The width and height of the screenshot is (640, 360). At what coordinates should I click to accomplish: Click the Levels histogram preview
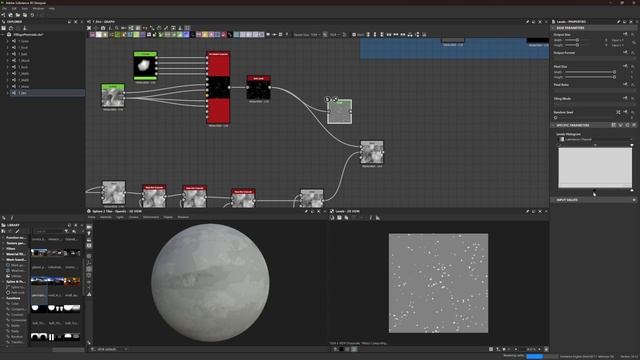pyautogui.click(x=595, y=167)
